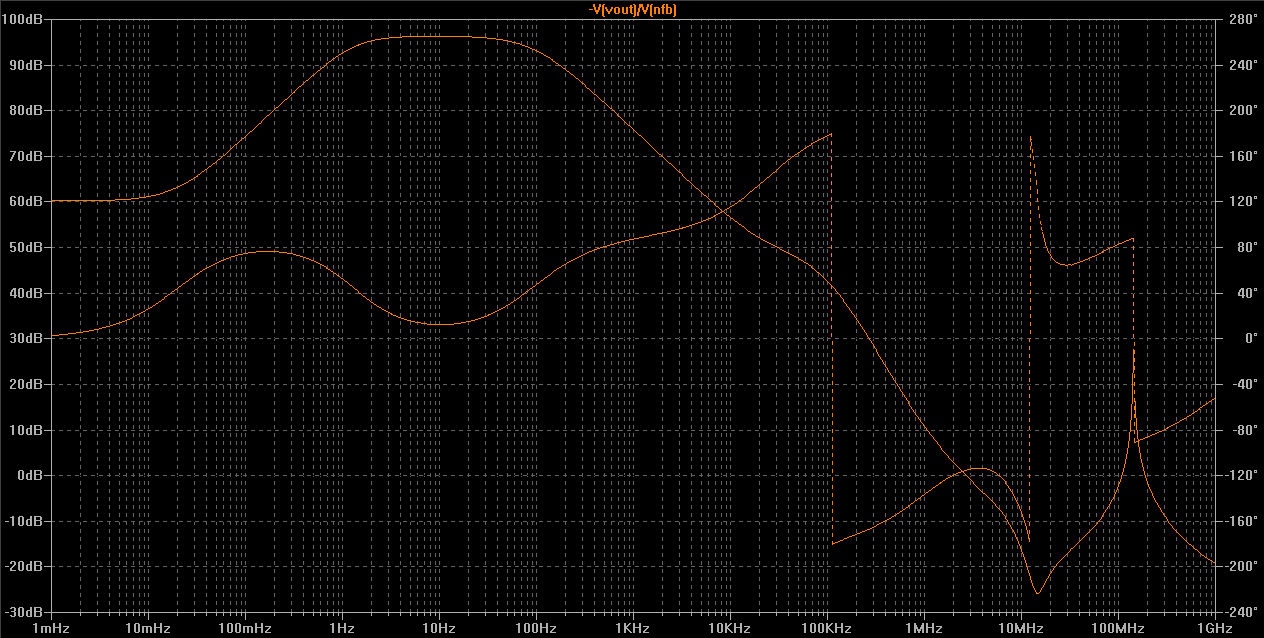Screen dimensions: 1264x638
Task: Click the 100dB magnitude axis label
Action: click(x=22, y=19)
